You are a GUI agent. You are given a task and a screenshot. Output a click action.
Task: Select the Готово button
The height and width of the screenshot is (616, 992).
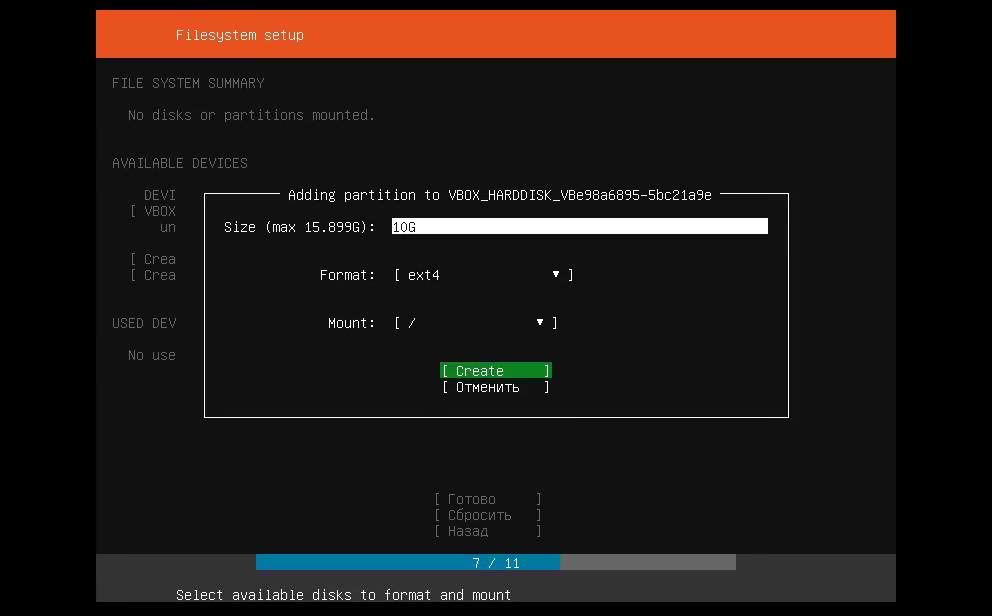487,499
